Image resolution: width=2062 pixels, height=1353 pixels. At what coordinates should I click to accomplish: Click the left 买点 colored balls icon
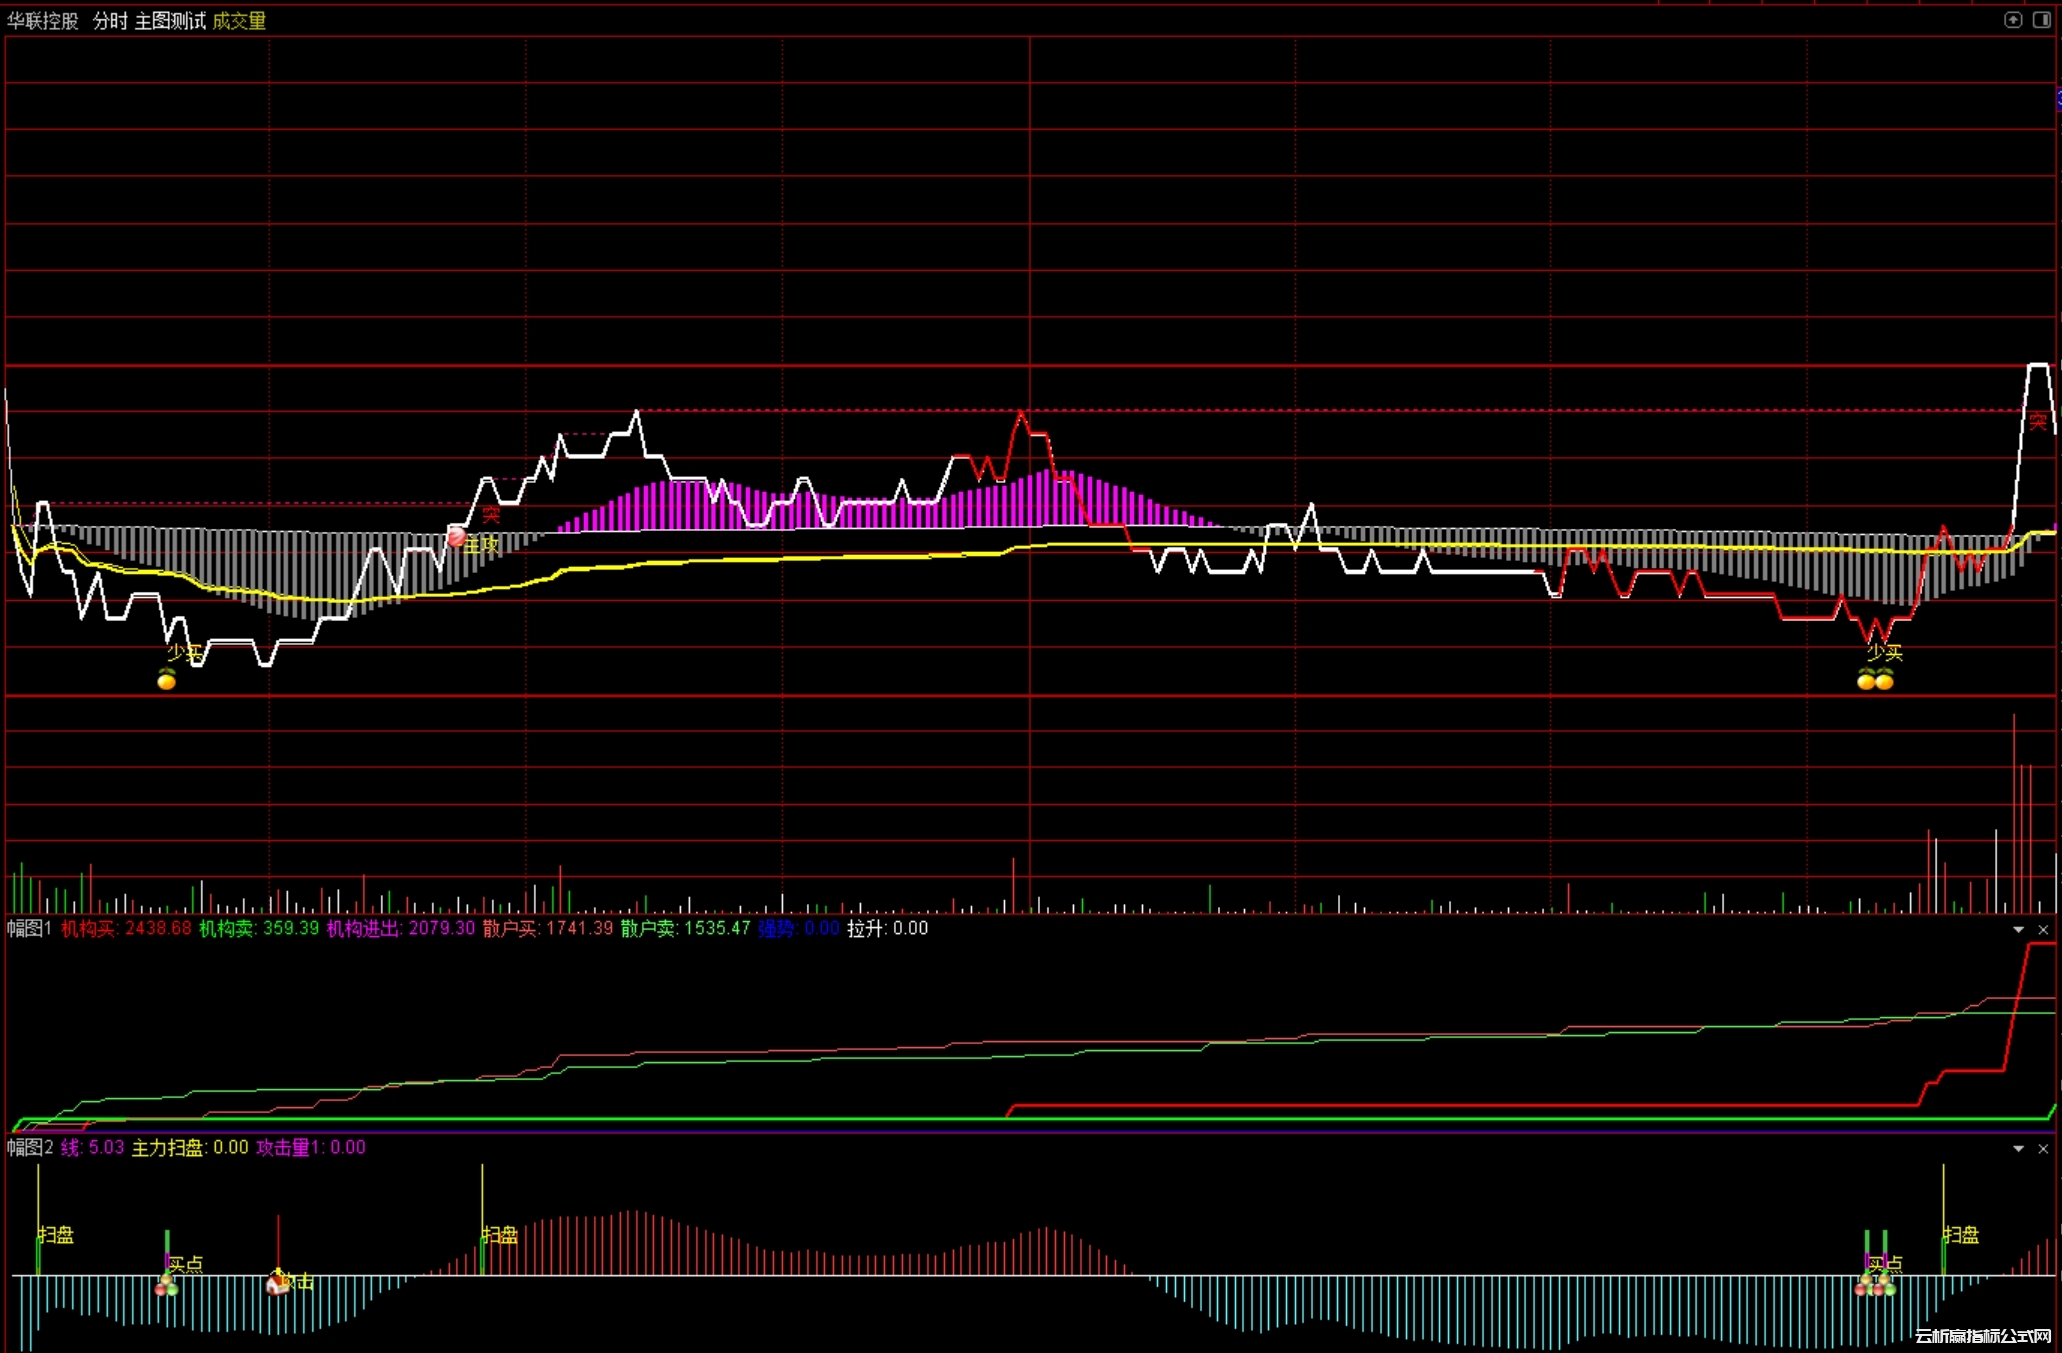pos(167,1286)
